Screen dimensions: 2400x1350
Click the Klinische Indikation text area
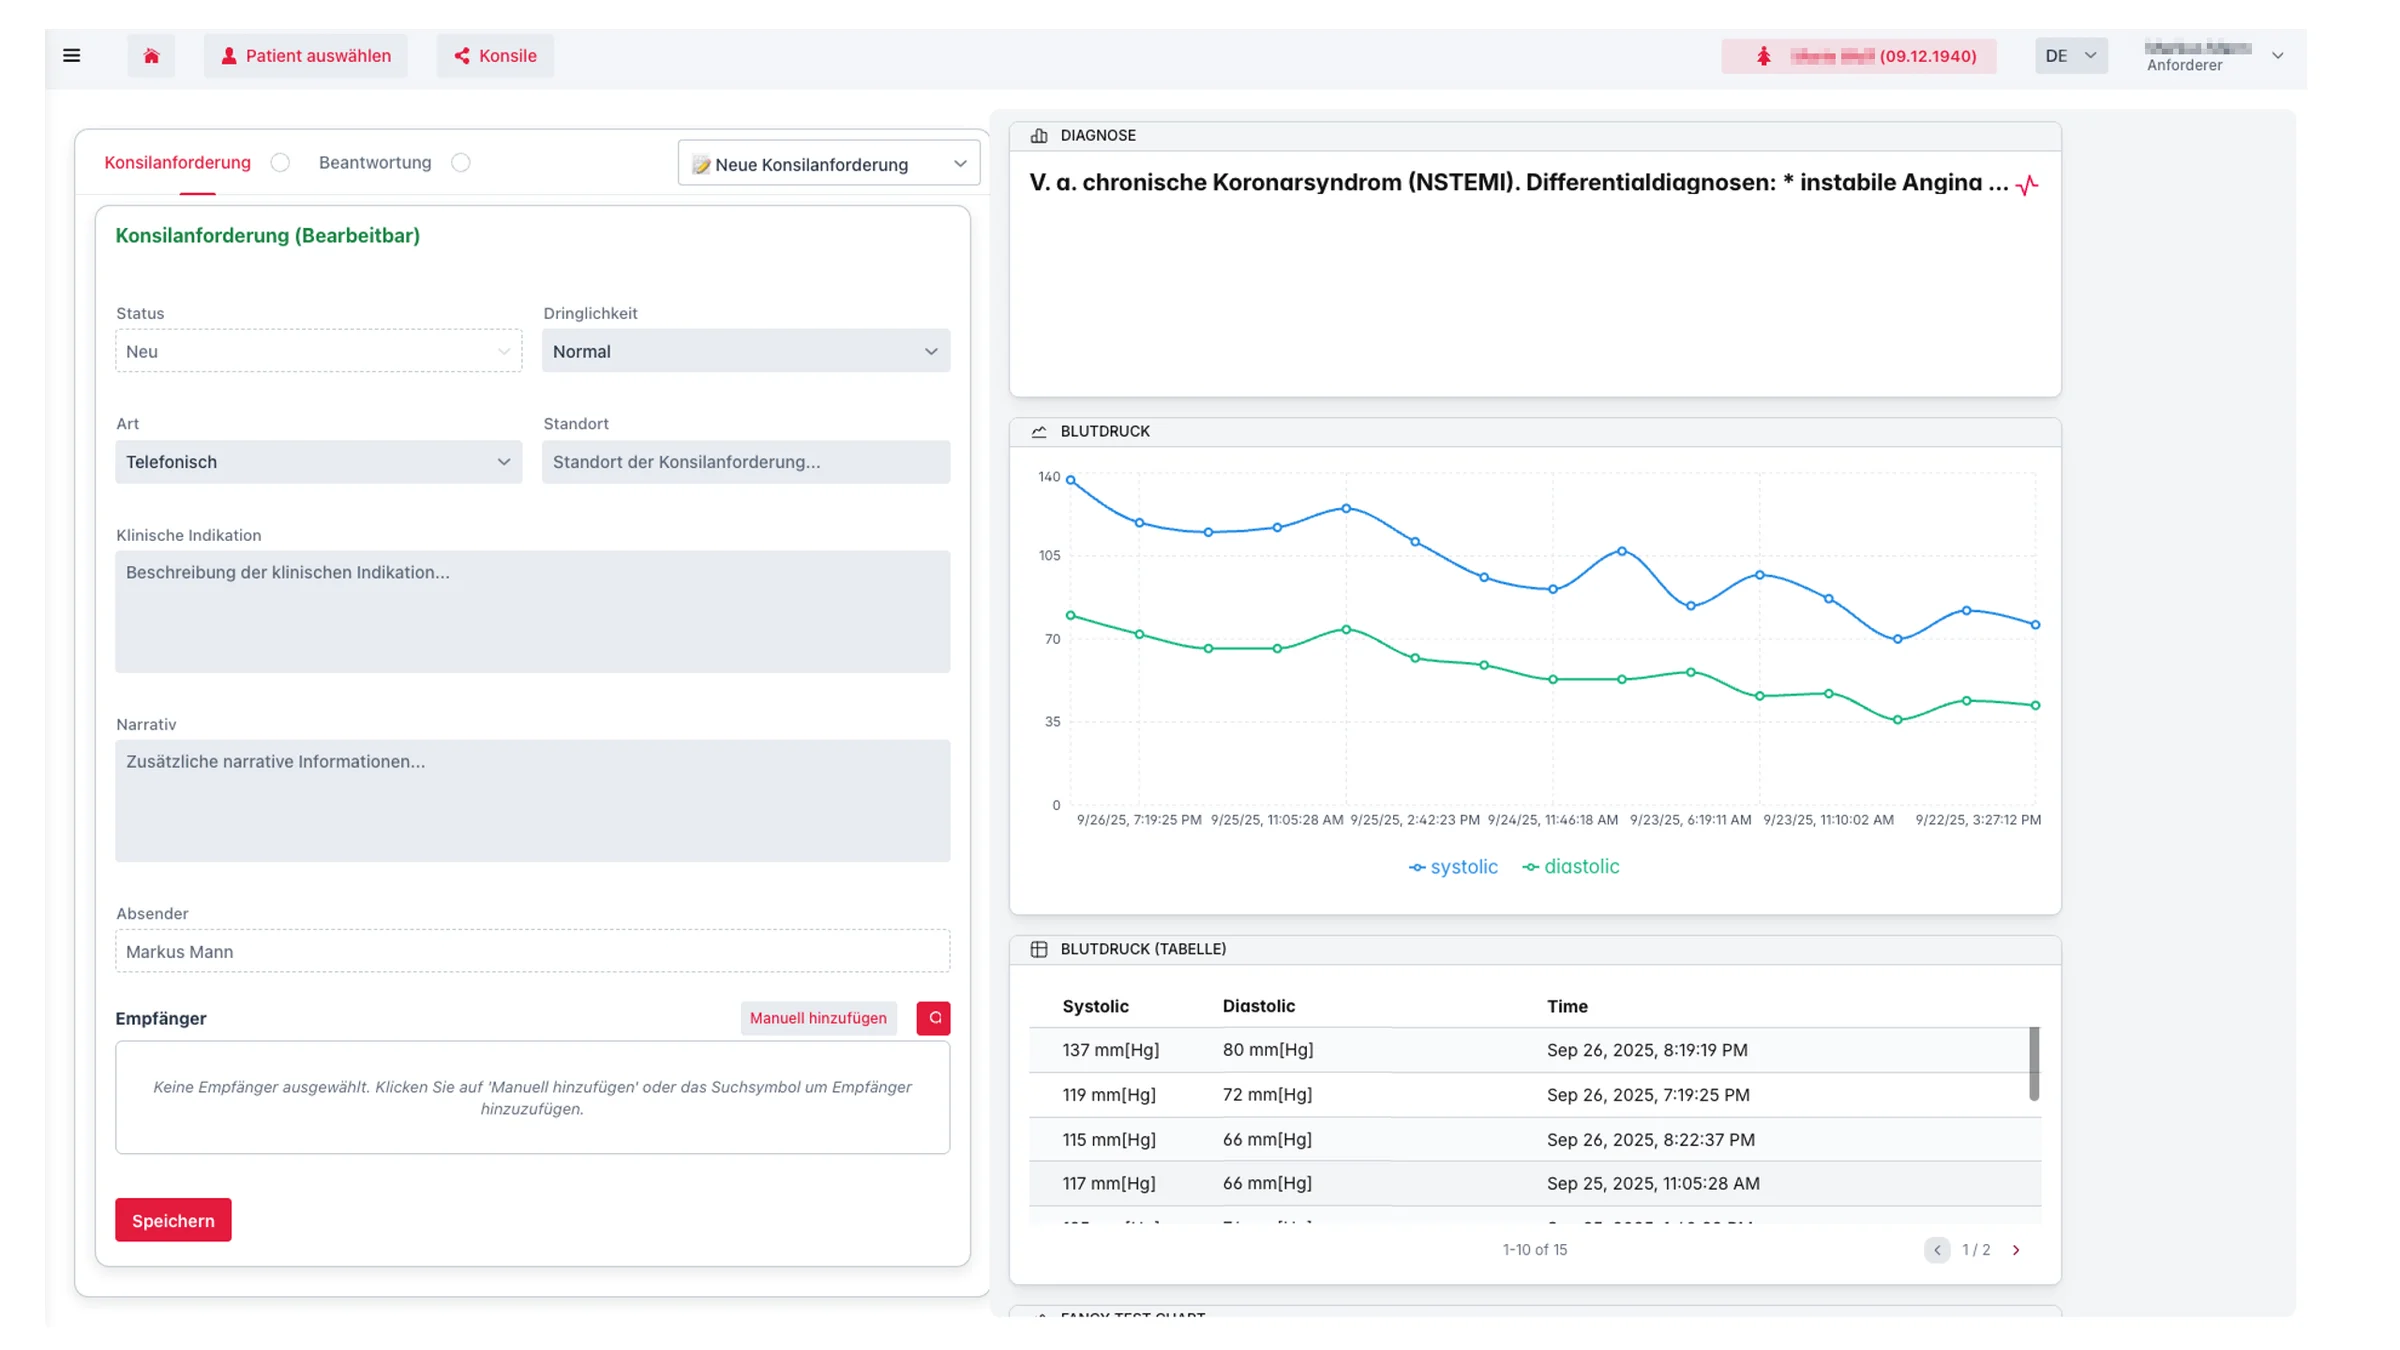click(533, 611)
